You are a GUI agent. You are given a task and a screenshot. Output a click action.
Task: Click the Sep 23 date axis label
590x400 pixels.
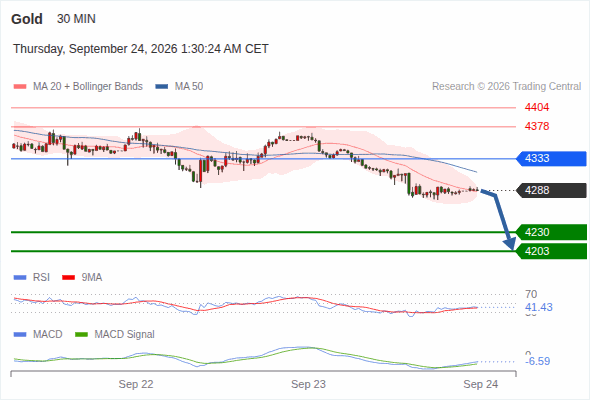pos(308,384)
